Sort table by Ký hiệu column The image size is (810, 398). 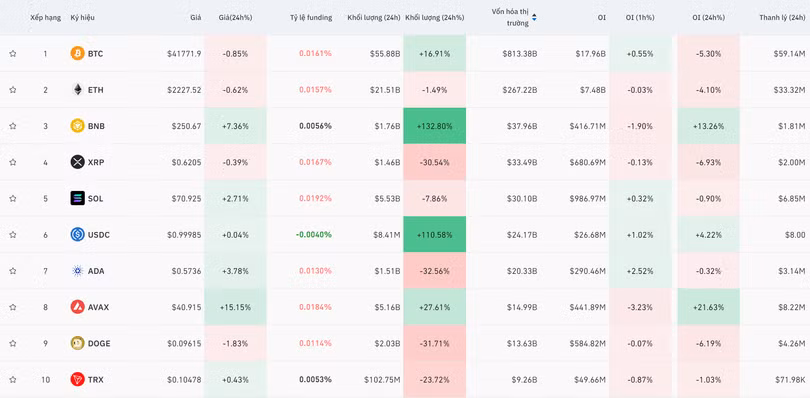tap(83, 18)
